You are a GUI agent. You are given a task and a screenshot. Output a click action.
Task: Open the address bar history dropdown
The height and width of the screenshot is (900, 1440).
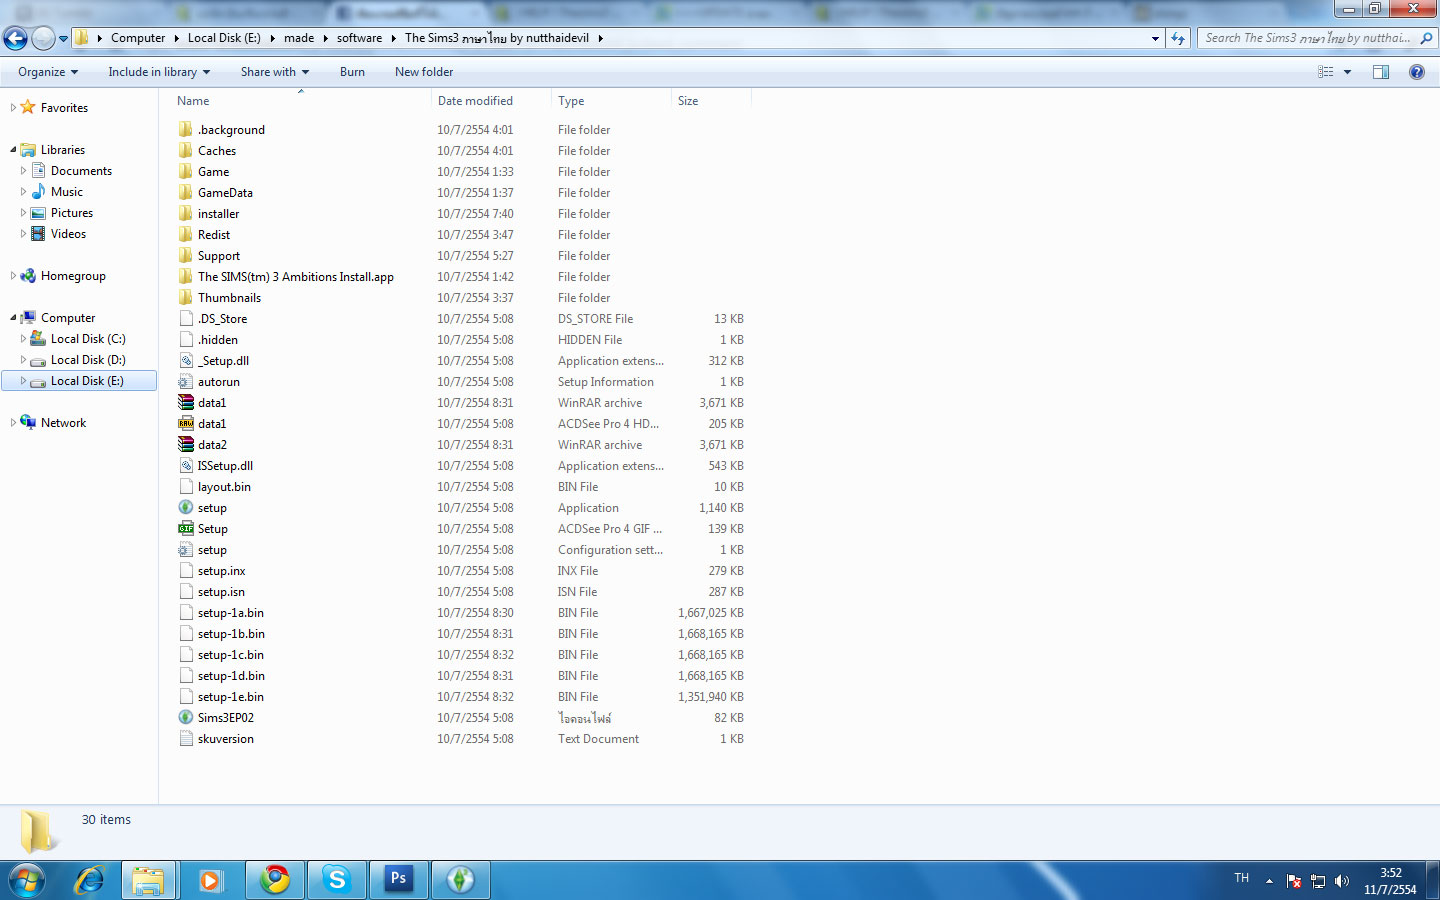(1155, 38)
